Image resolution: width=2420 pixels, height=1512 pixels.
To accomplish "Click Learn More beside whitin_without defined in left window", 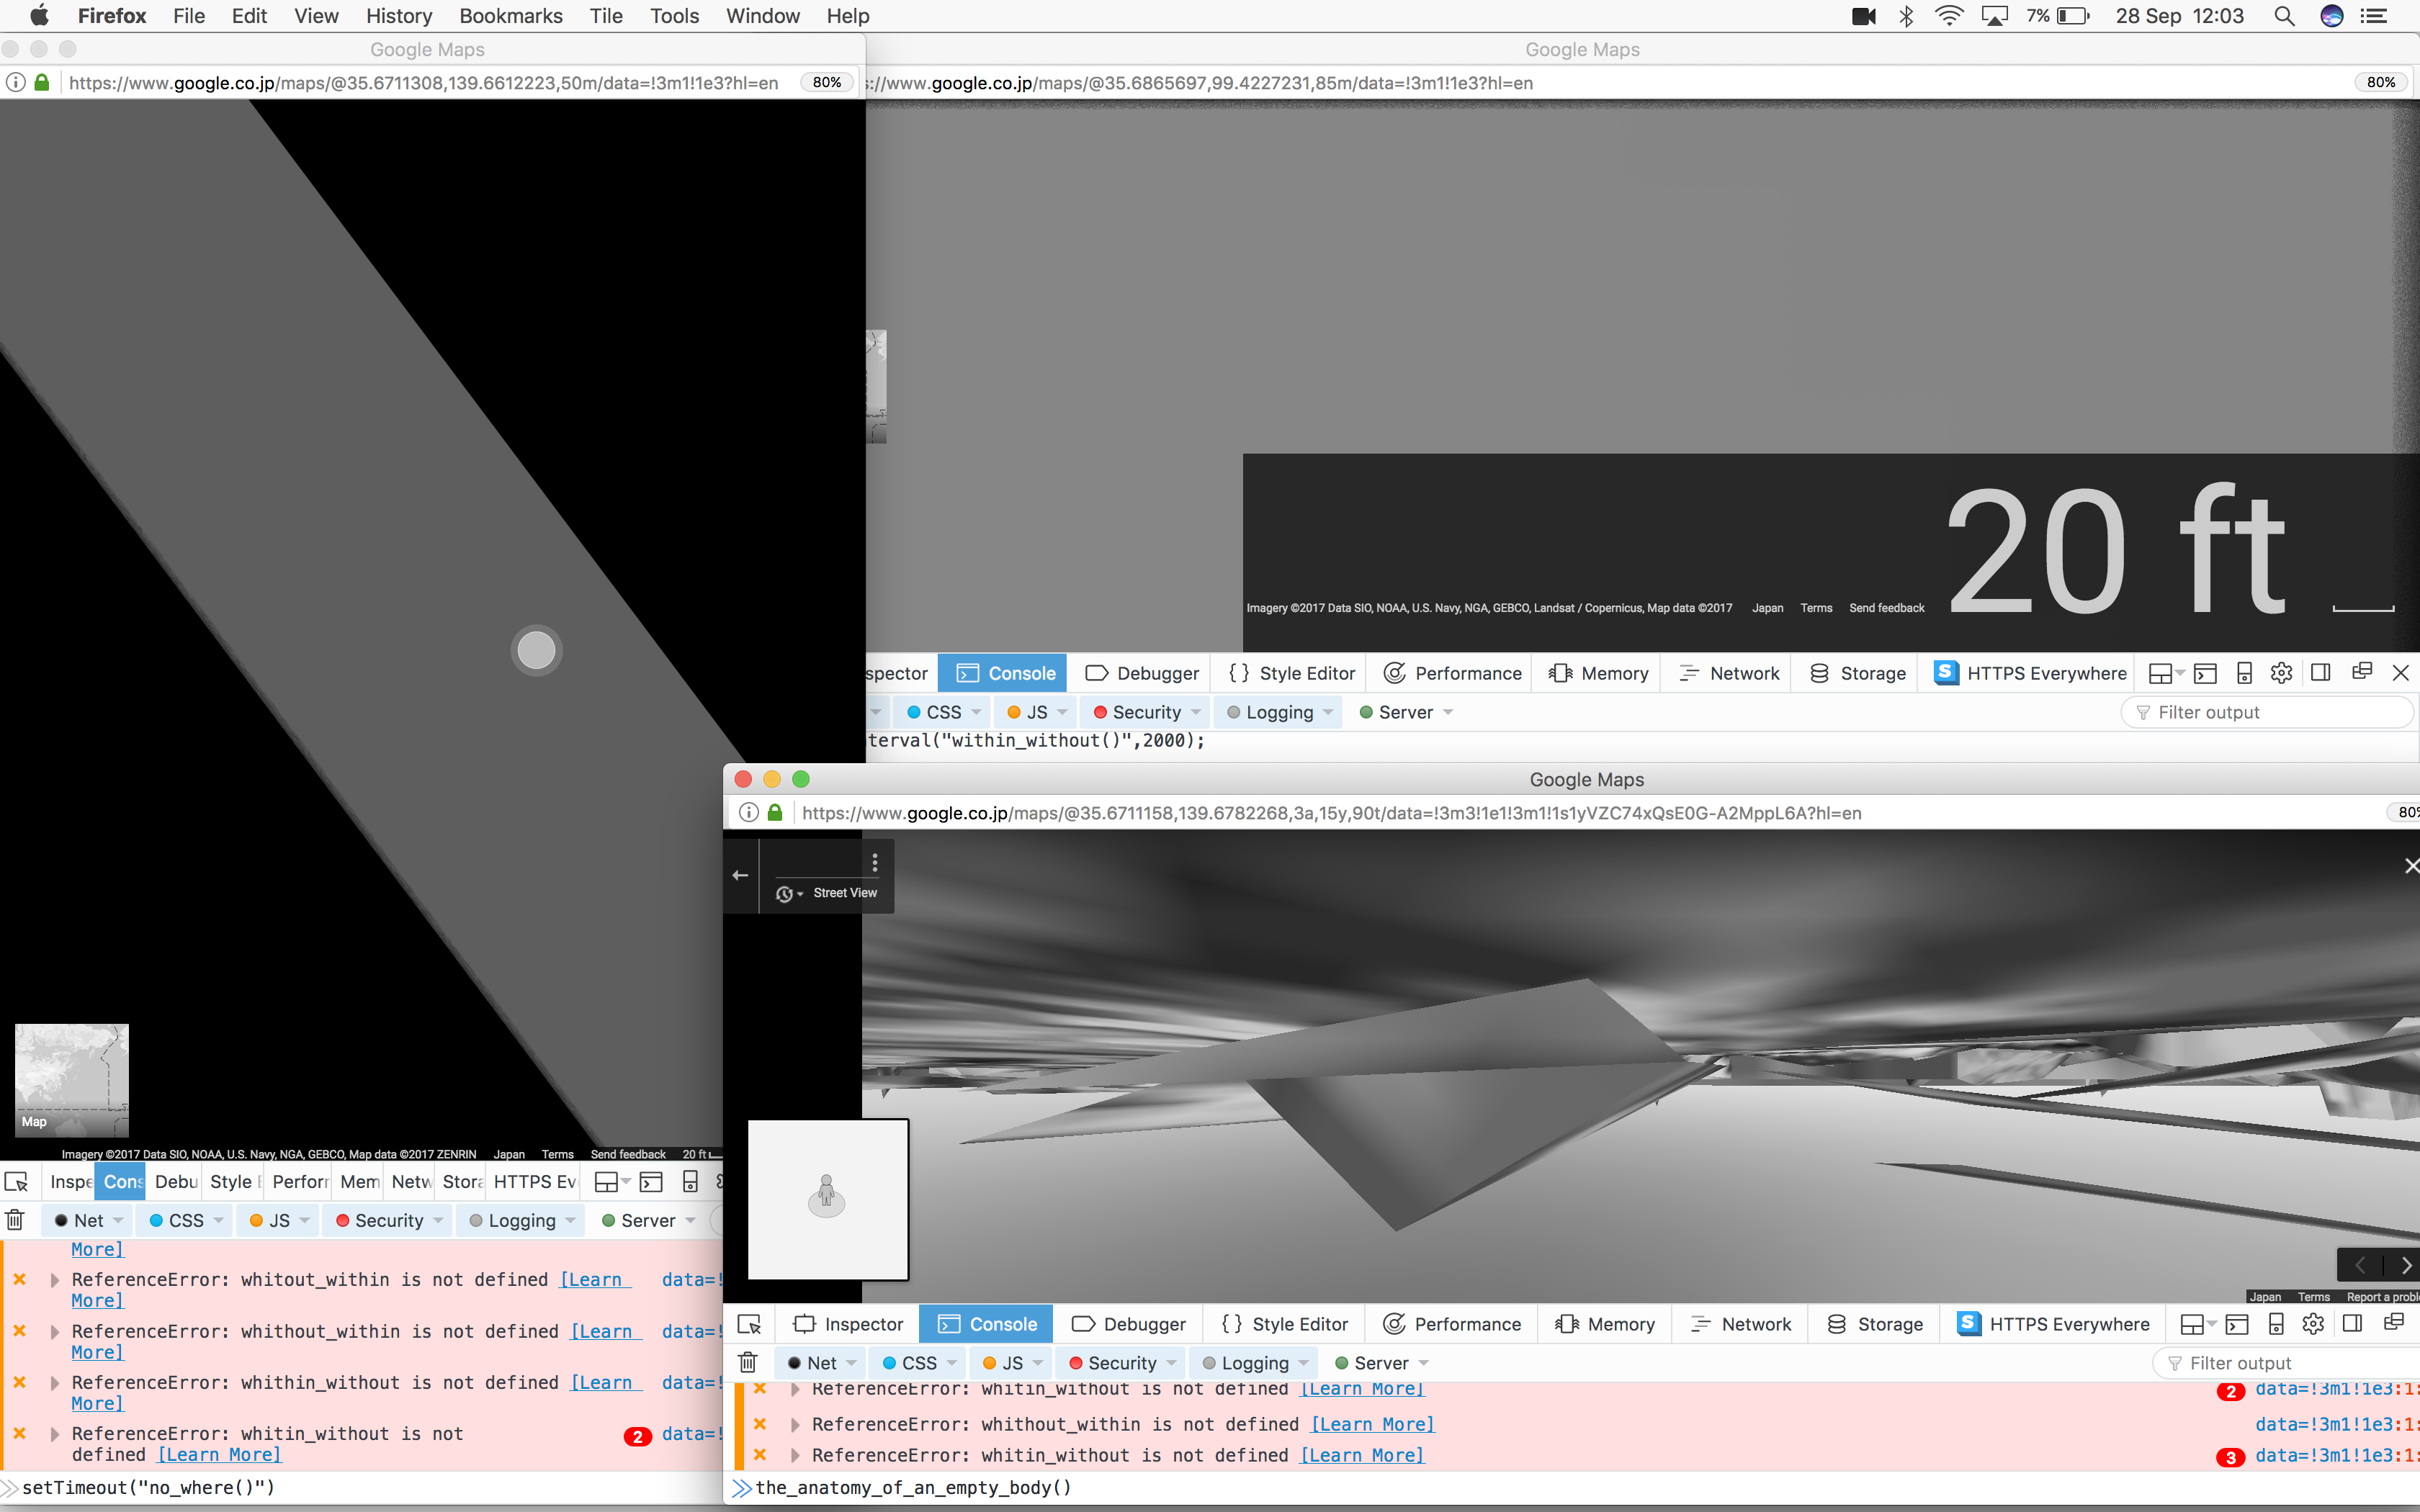I will click(x=219, y=1455).
